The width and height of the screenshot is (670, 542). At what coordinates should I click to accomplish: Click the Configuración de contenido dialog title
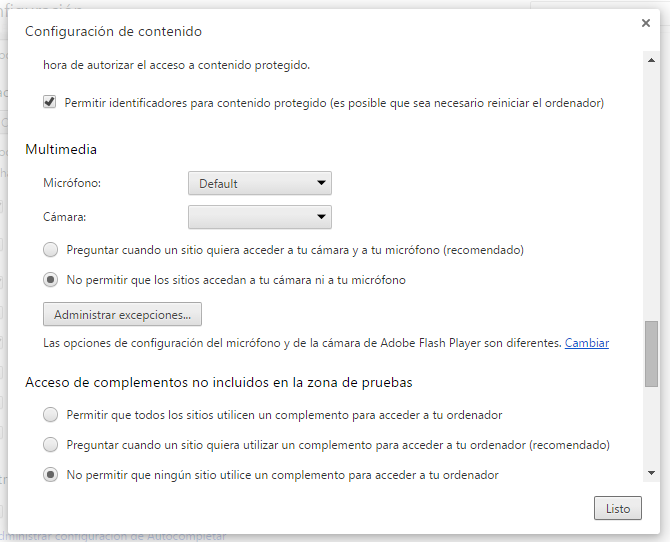point(113,31)
